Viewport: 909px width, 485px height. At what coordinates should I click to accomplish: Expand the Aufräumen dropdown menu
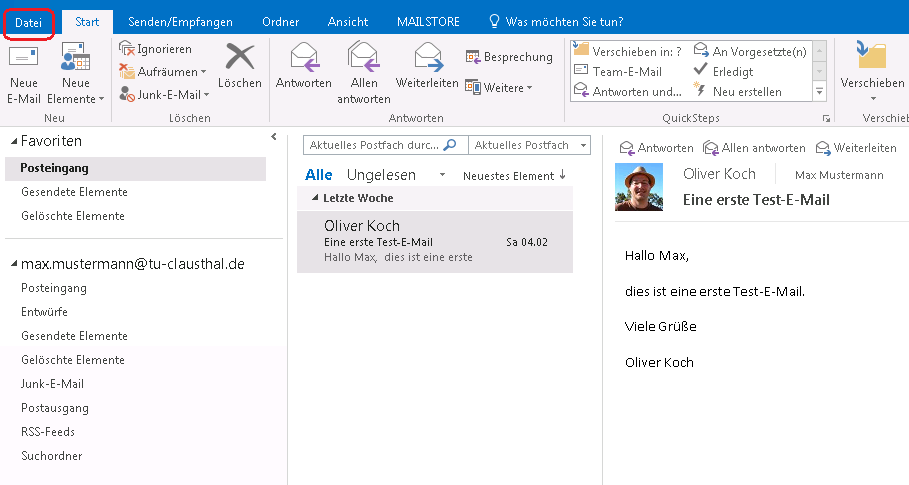coord(203,72)
